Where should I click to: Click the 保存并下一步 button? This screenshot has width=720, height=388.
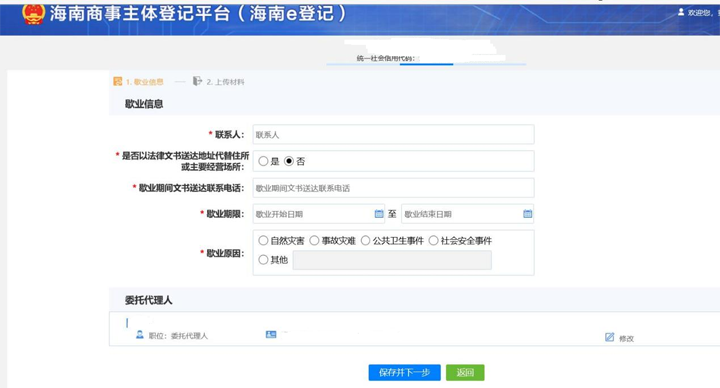click(x=405, y=372)
